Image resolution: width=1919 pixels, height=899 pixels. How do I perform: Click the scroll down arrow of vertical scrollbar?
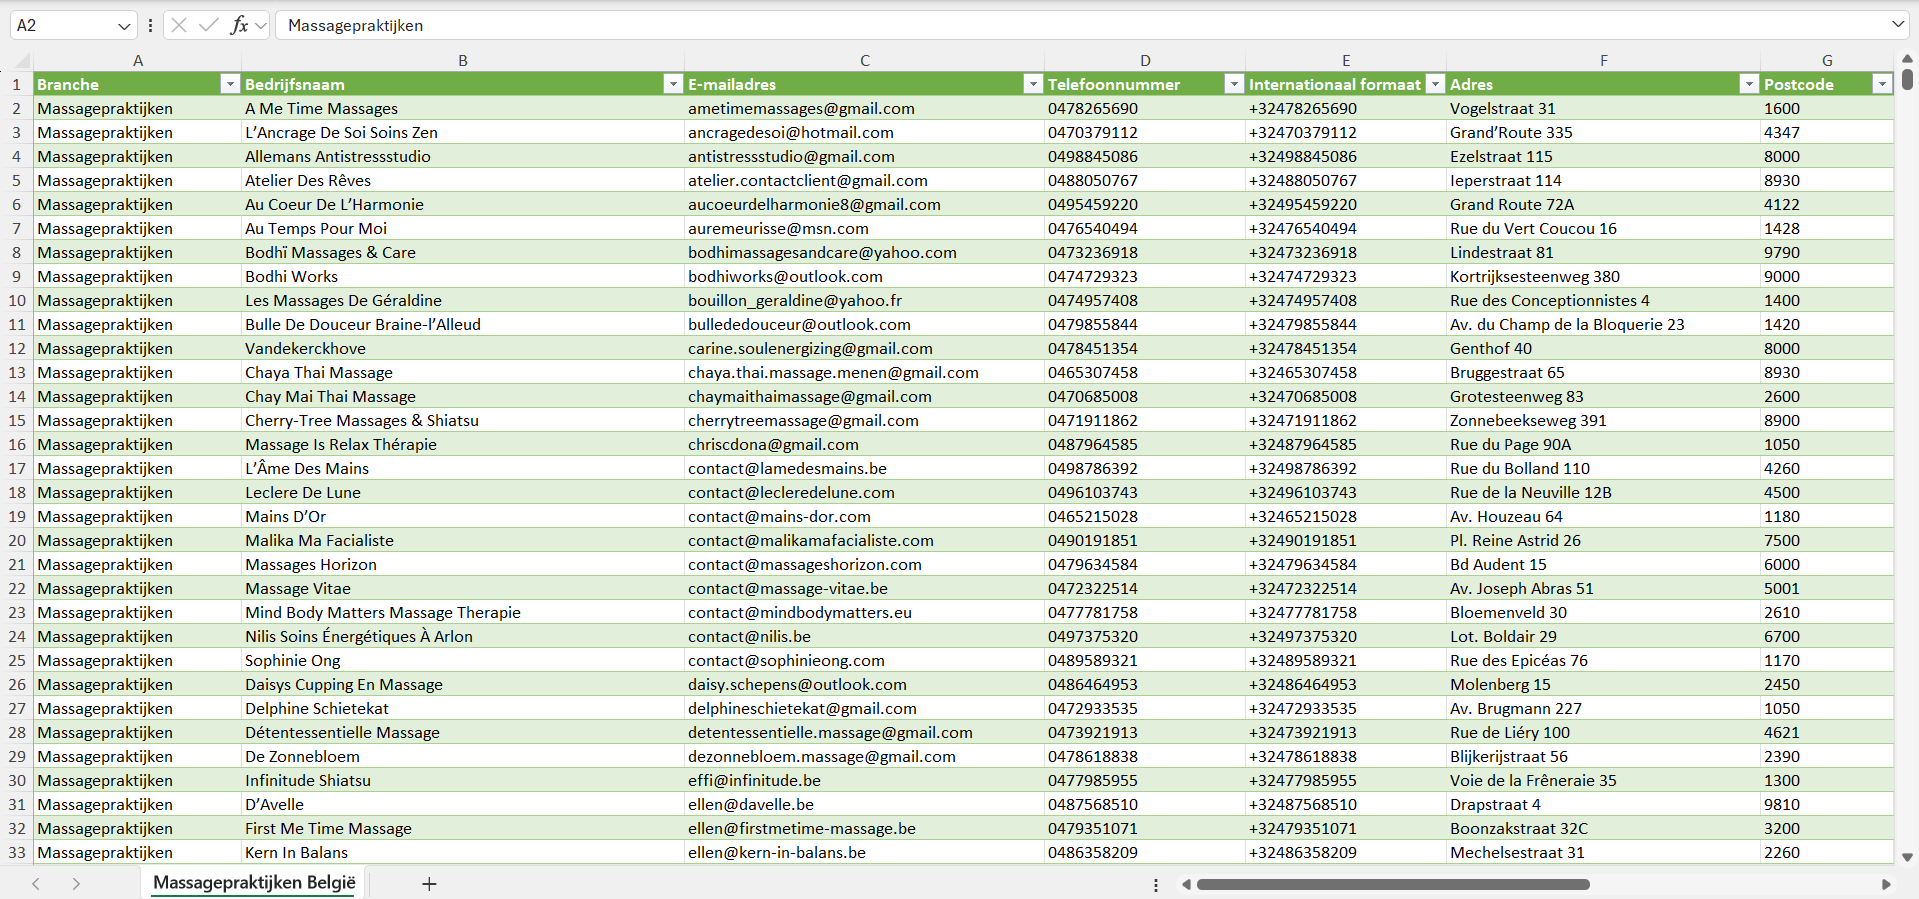1907,857
